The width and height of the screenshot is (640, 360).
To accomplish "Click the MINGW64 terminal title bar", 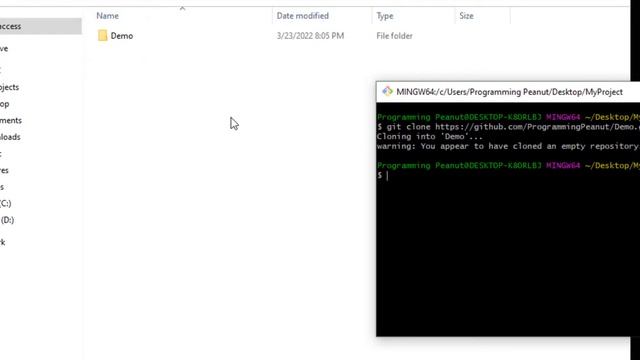I will point(509,92).
